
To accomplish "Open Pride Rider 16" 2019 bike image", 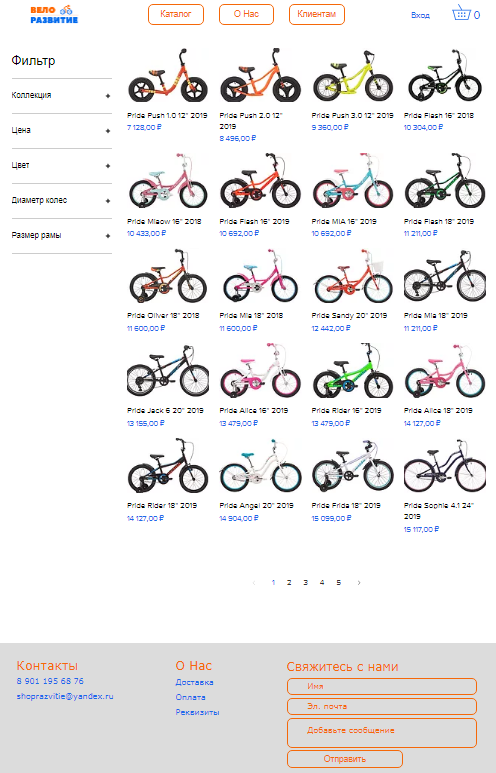I will [353, 371].
